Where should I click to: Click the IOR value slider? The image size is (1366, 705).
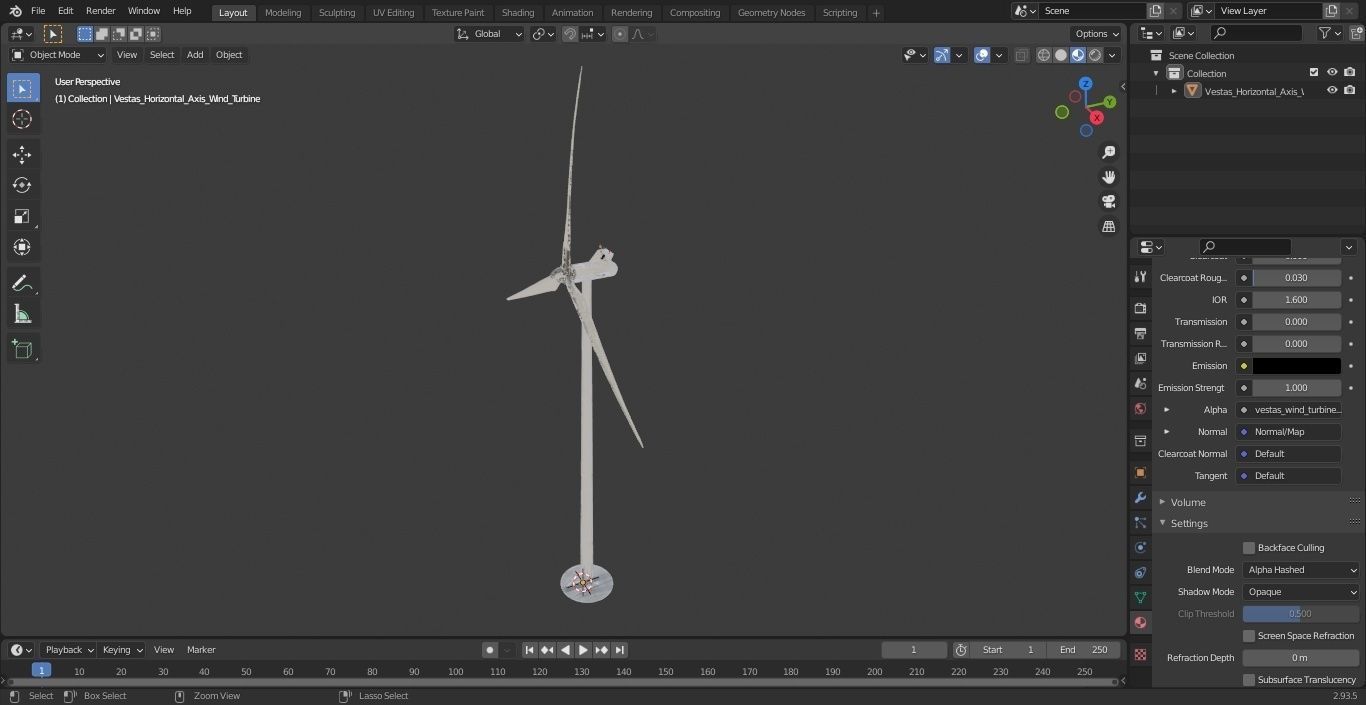coord(1297,300)
